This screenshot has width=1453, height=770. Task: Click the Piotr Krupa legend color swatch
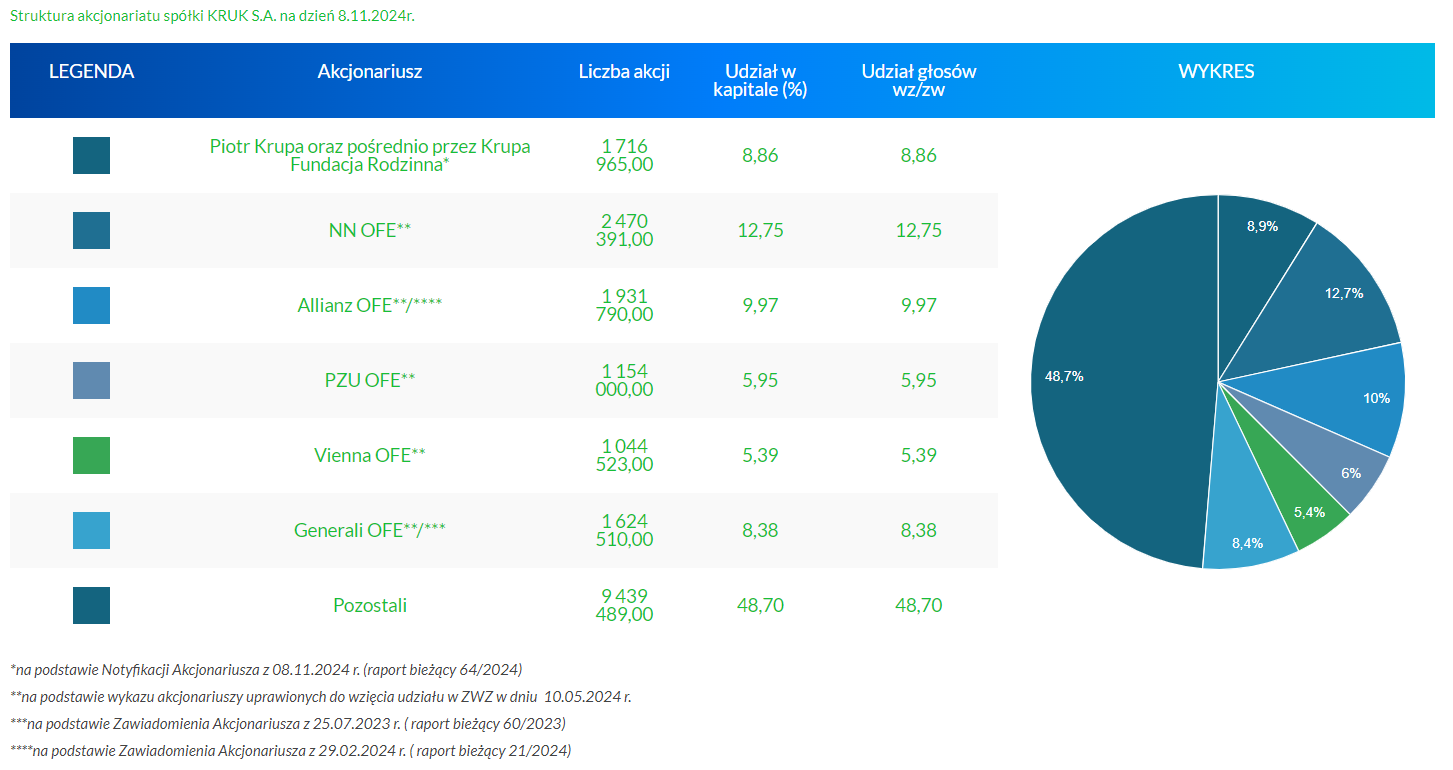[x=91, y=155]
